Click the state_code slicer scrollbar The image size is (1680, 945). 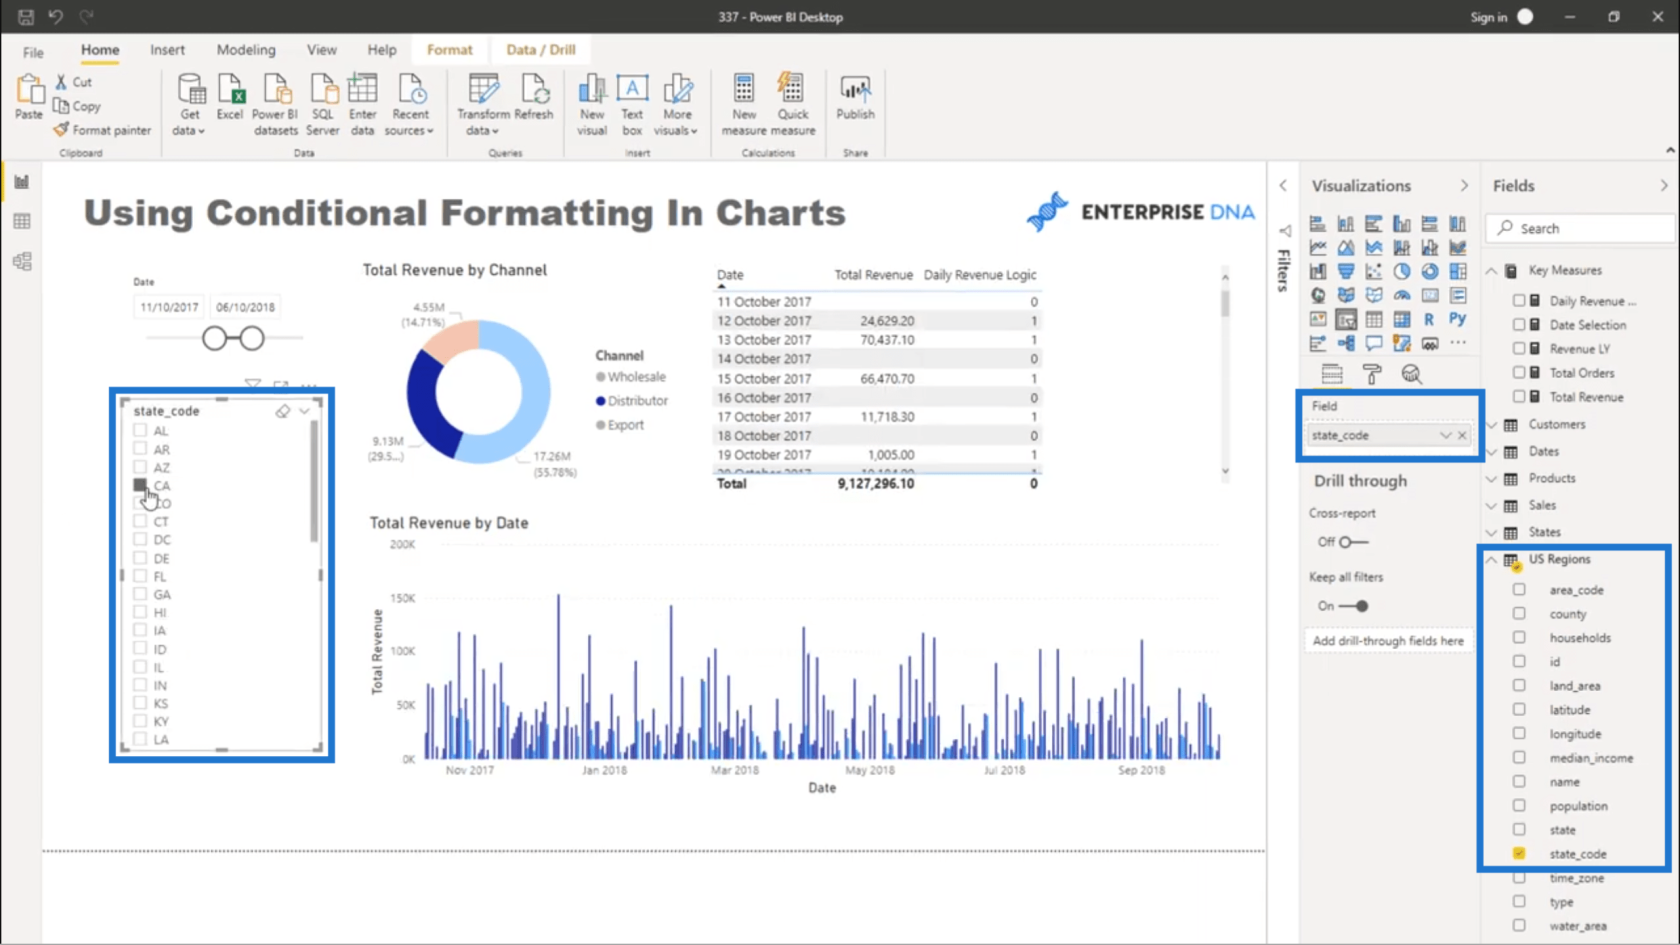click(x=314, y=481)
